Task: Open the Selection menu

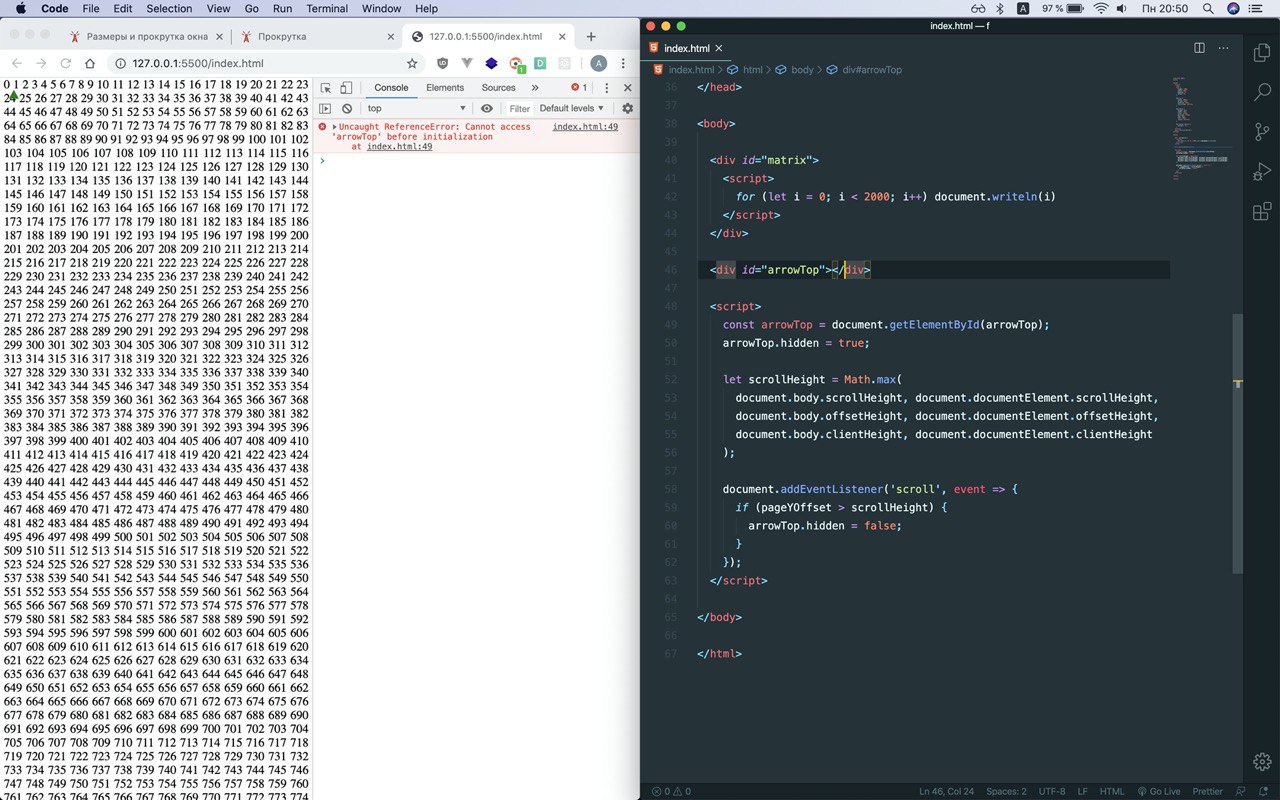Action: 169,9
